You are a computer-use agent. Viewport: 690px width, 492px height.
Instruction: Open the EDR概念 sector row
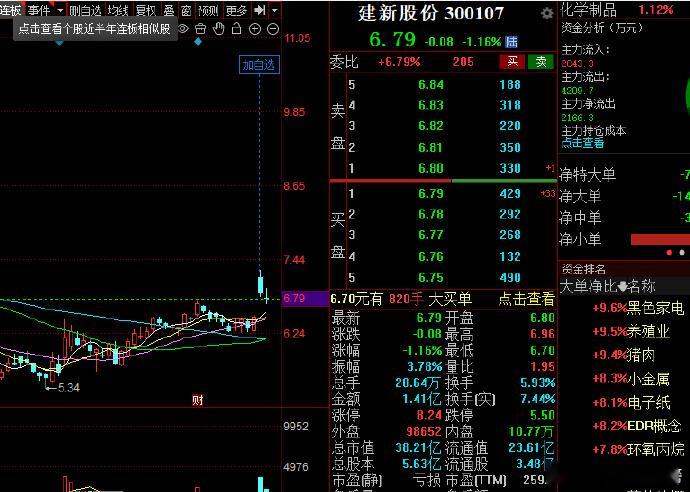tap(636, 426)
